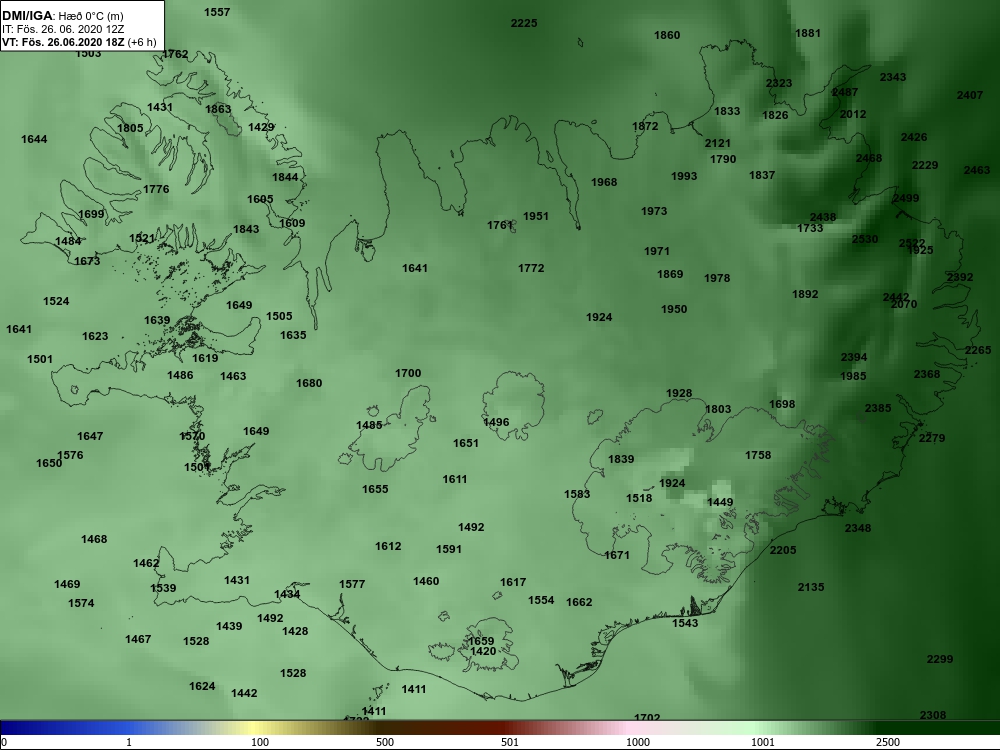Select the map value 1651
This screenshot has height=750, width=1000.
(466, 443)
